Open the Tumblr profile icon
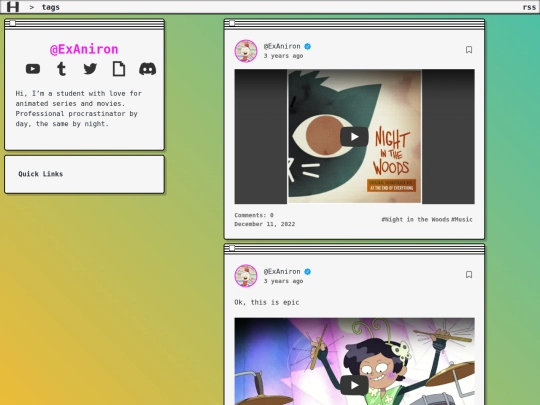Screen dimensions: 540x405 [x=62, y=69]
